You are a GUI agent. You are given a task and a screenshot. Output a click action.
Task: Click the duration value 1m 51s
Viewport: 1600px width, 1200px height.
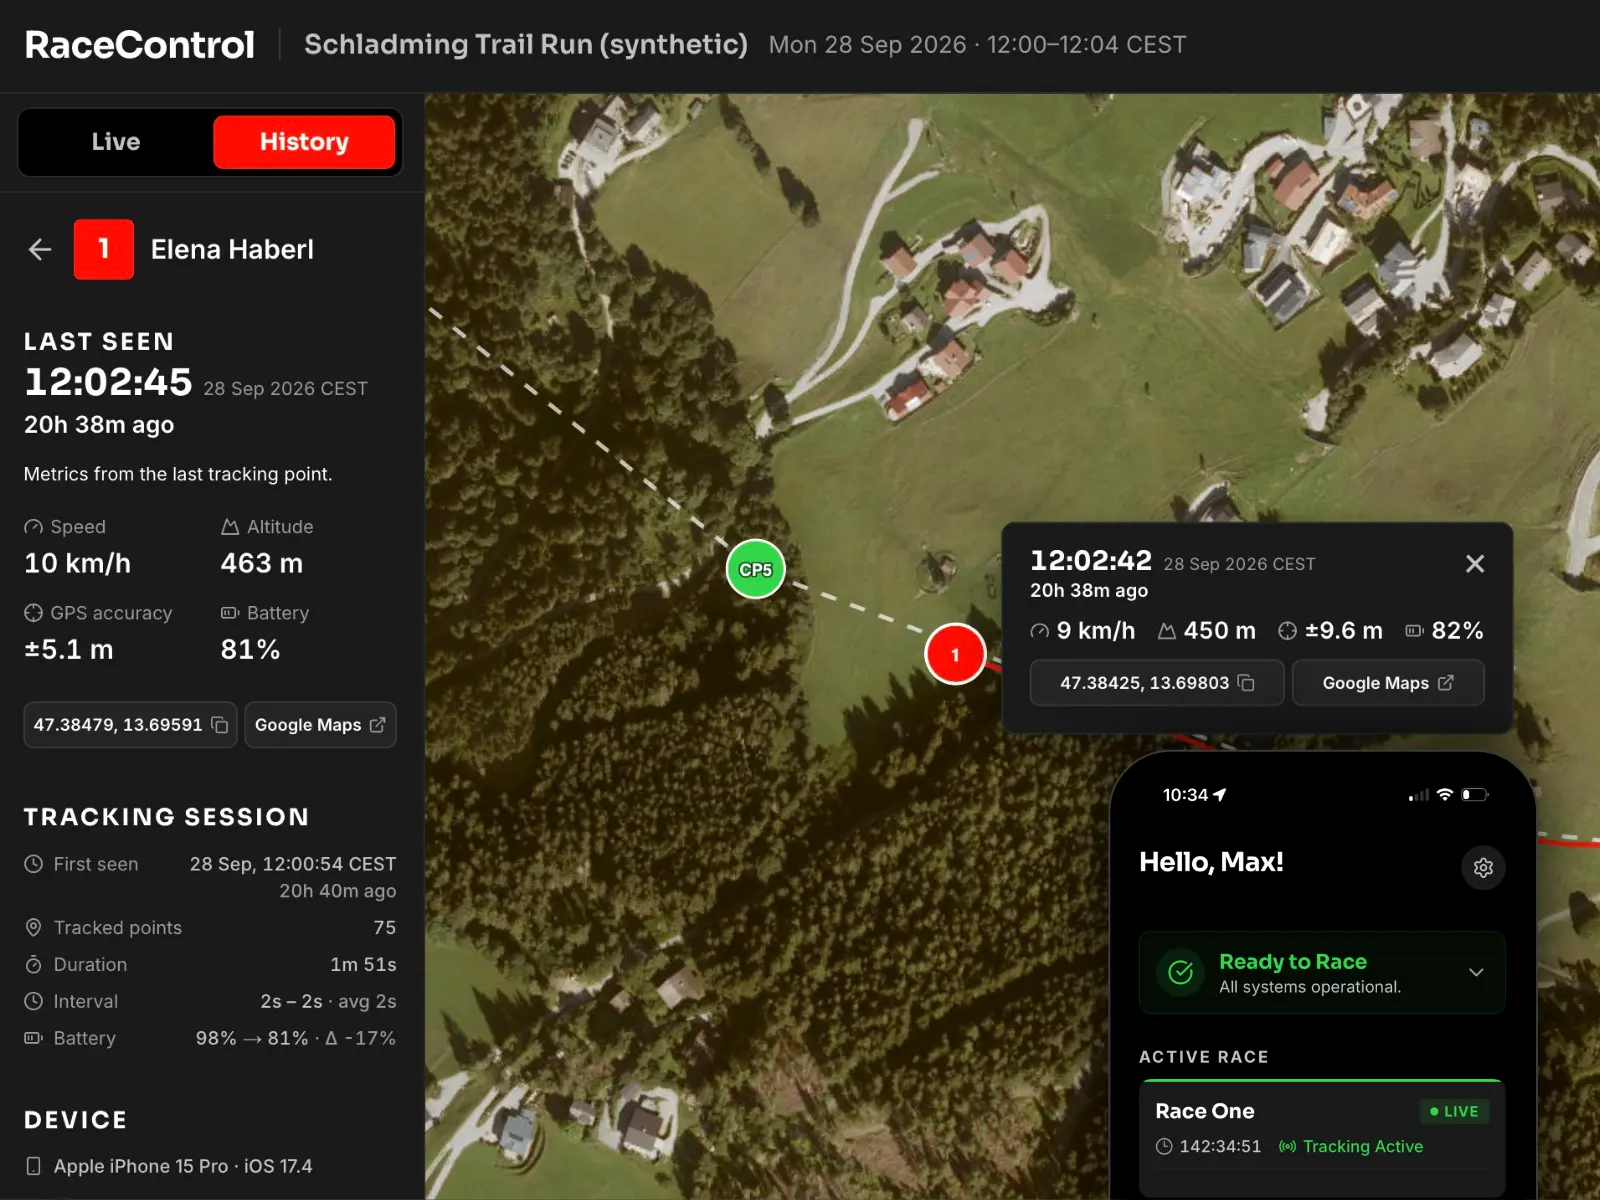point(363,965)
